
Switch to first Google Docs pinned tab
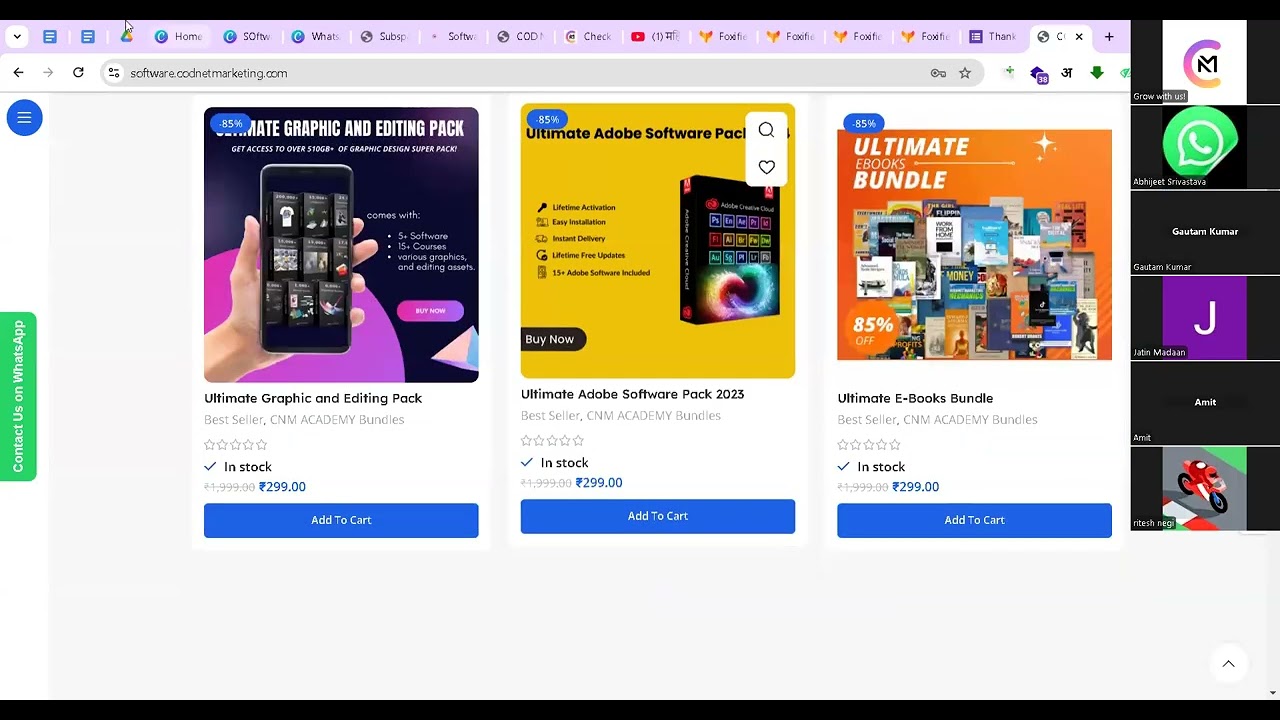pos(50,37)
